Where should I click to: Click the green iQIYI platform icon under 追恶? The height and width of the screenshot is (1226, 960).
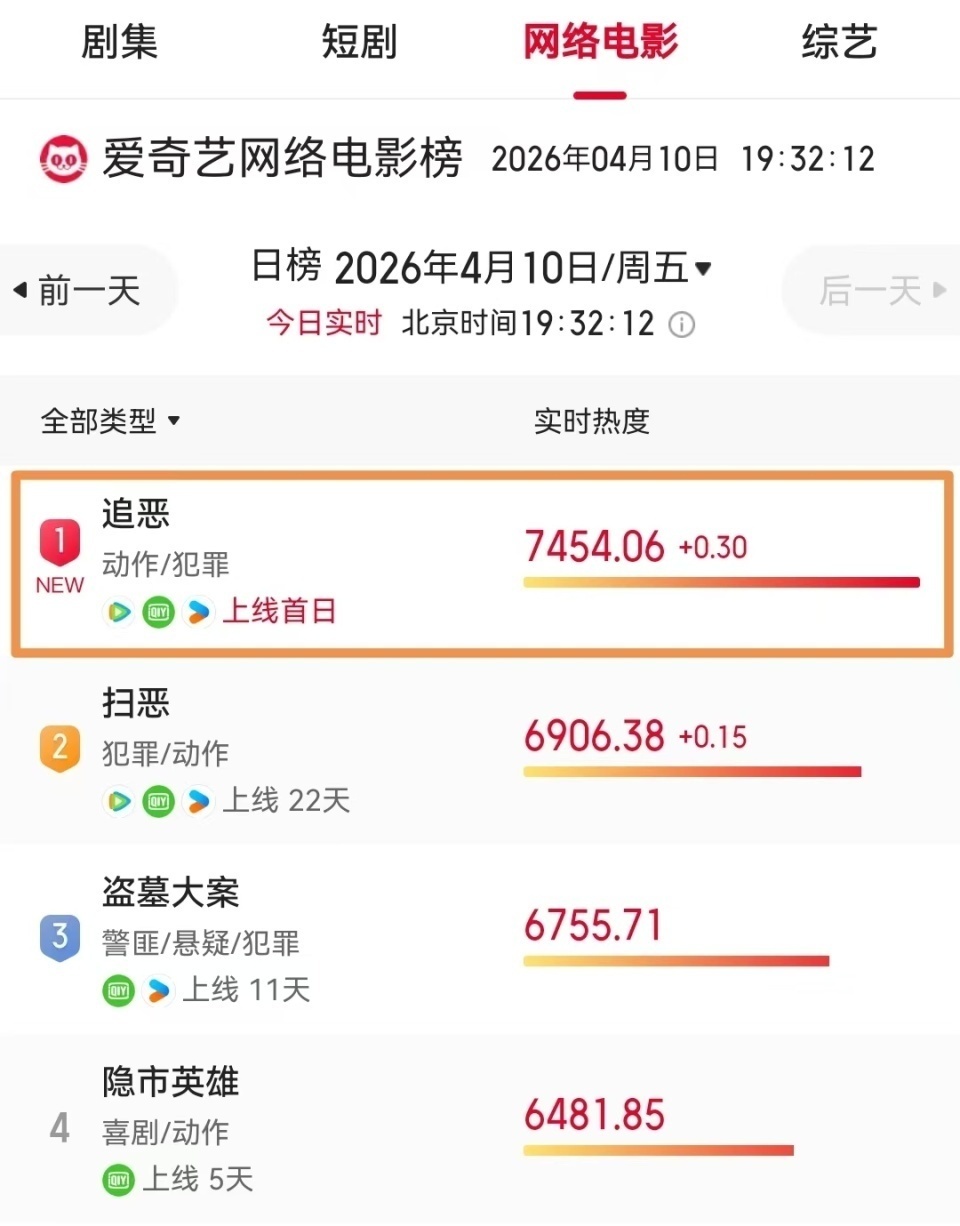click(x=157, y=611)
